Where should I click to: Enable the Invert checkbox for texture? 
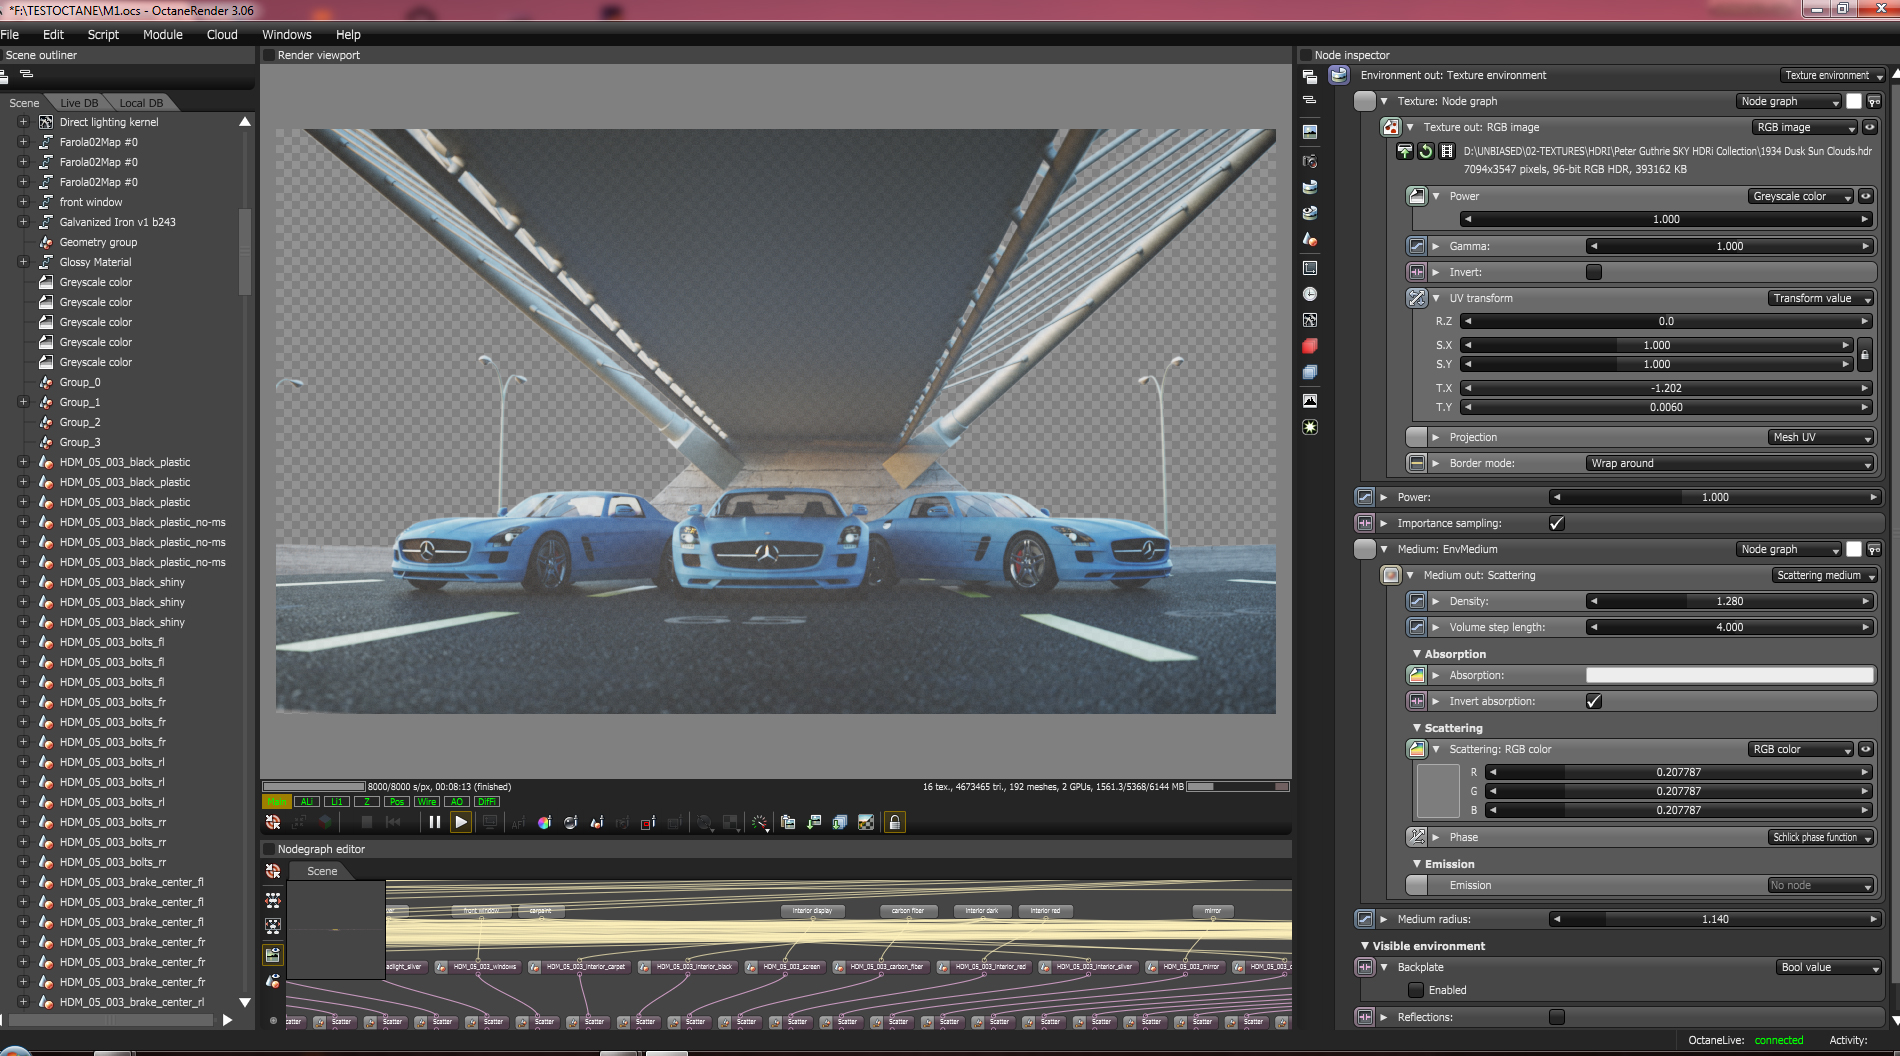tap(1594, 272)
